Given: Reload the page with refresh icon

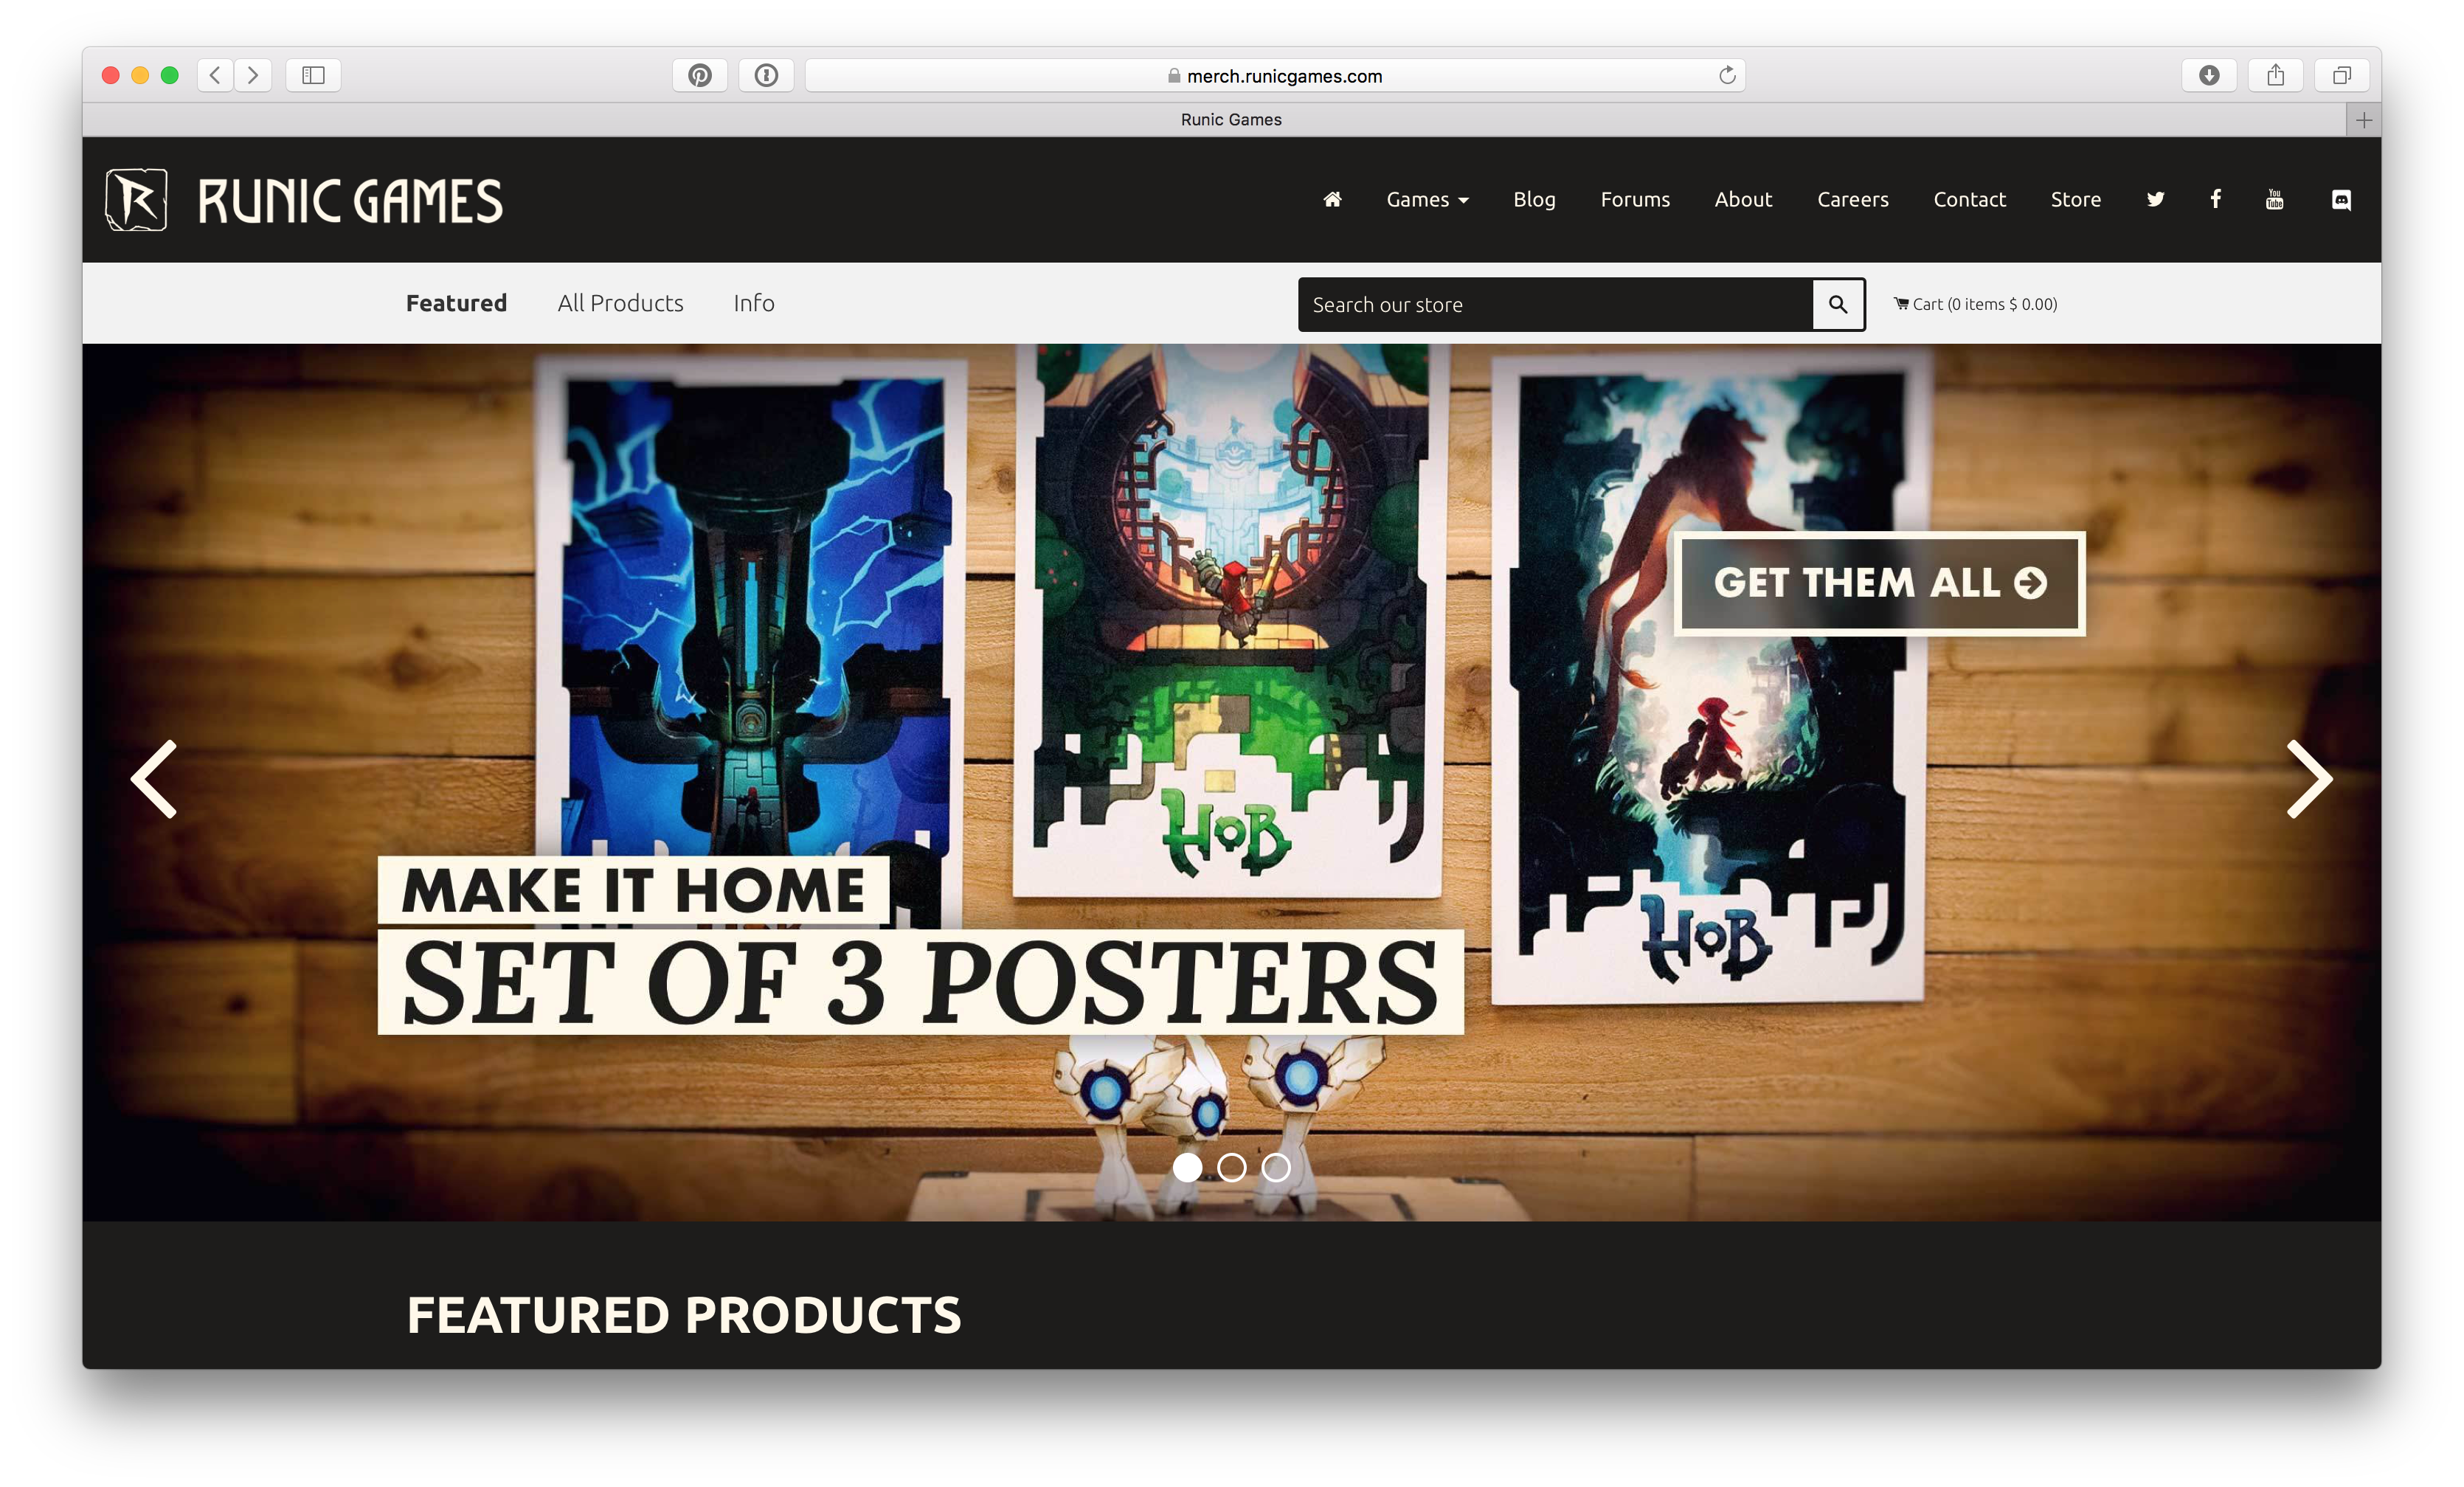Looking at the screenshot, I should click(1726, 75).
